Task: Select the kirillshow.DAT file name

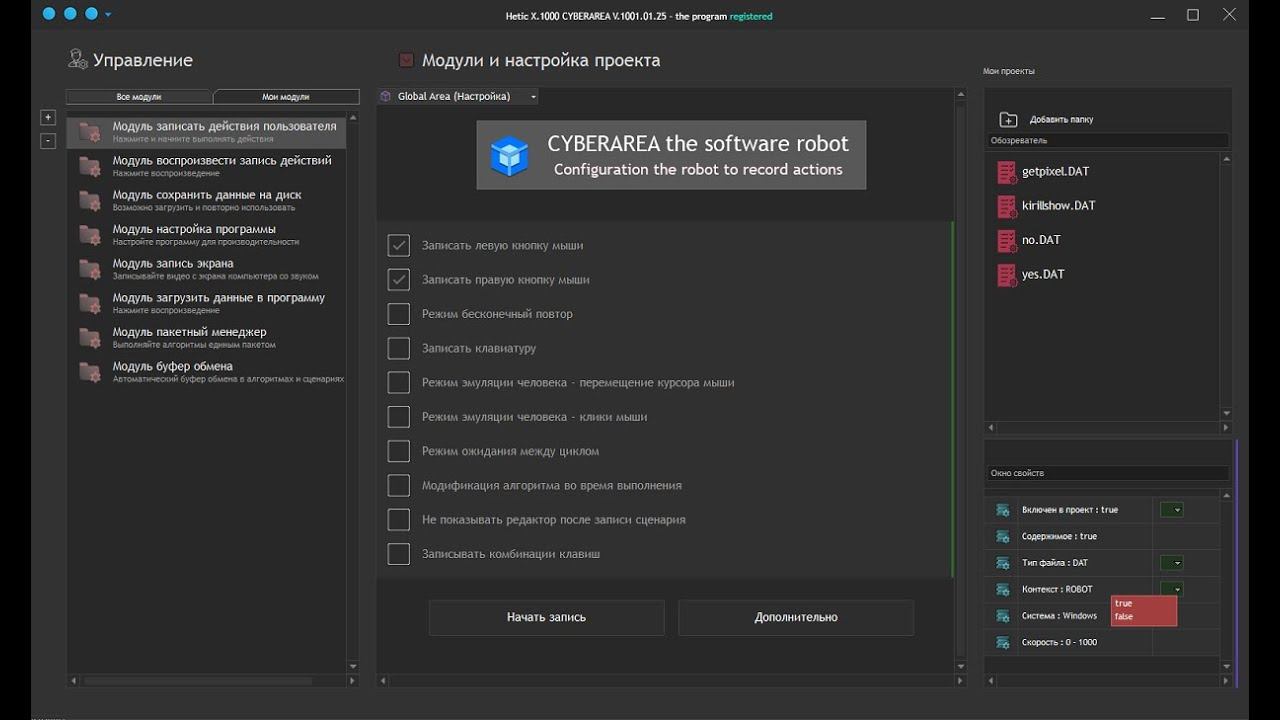Action: click(x=1058, y=206)
